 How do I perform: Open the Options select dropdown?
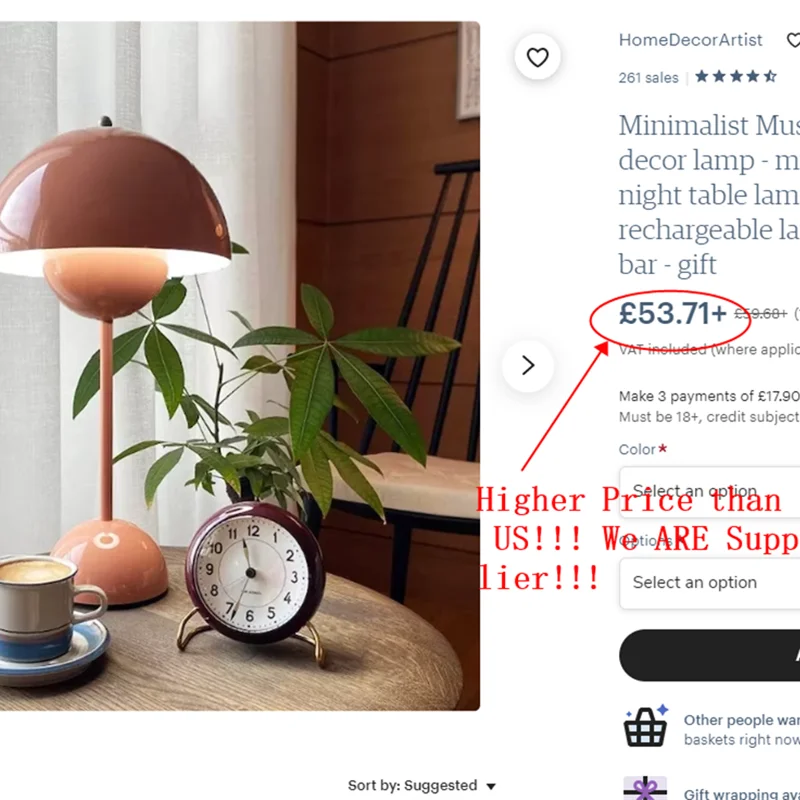click(x=710, y=583)
